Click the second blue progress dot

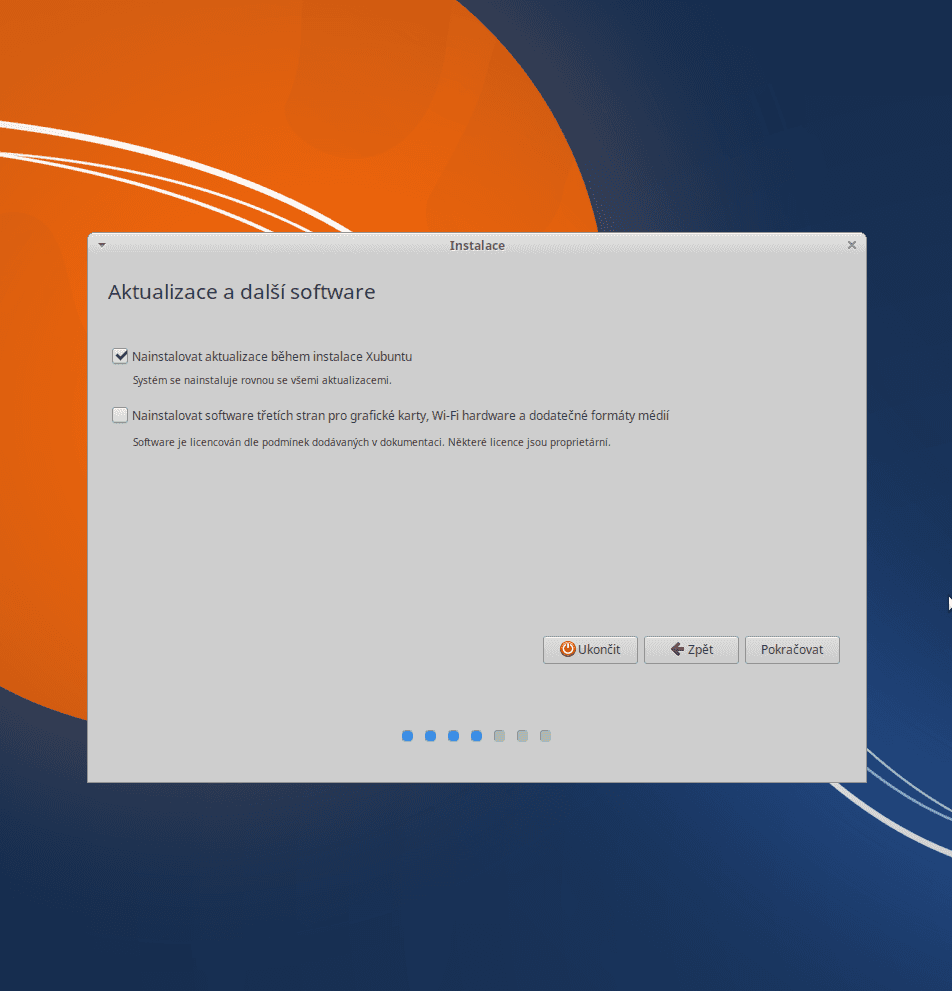click(430, 736)
